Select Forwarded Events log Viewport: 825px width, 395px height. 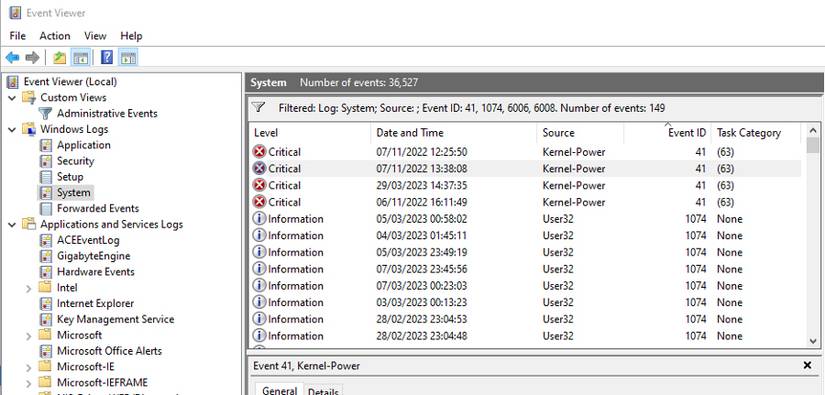pos(98,208)
